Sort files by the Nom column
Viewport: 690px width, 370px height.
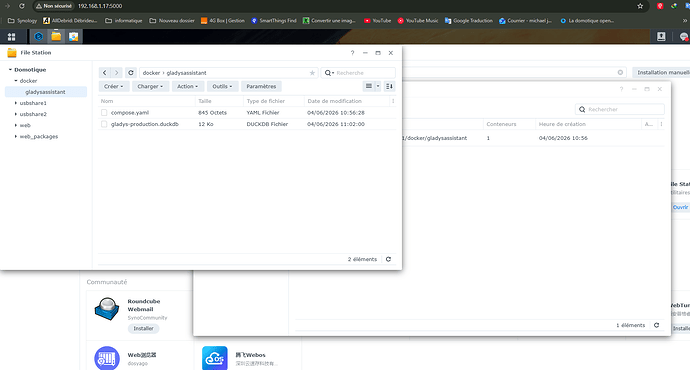pyautogui.click(x=147, y=101)
